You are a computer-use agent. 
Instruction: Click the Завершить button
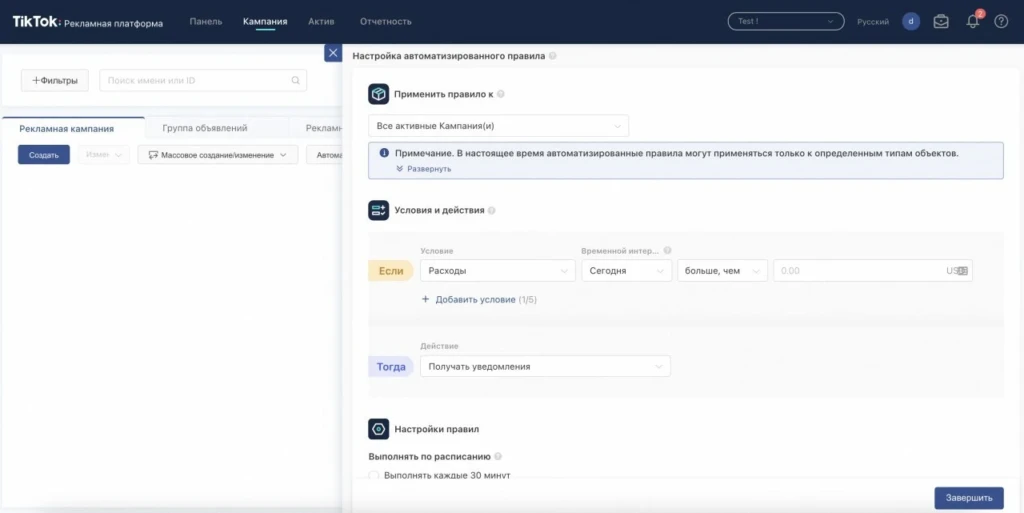coord(969,498)
